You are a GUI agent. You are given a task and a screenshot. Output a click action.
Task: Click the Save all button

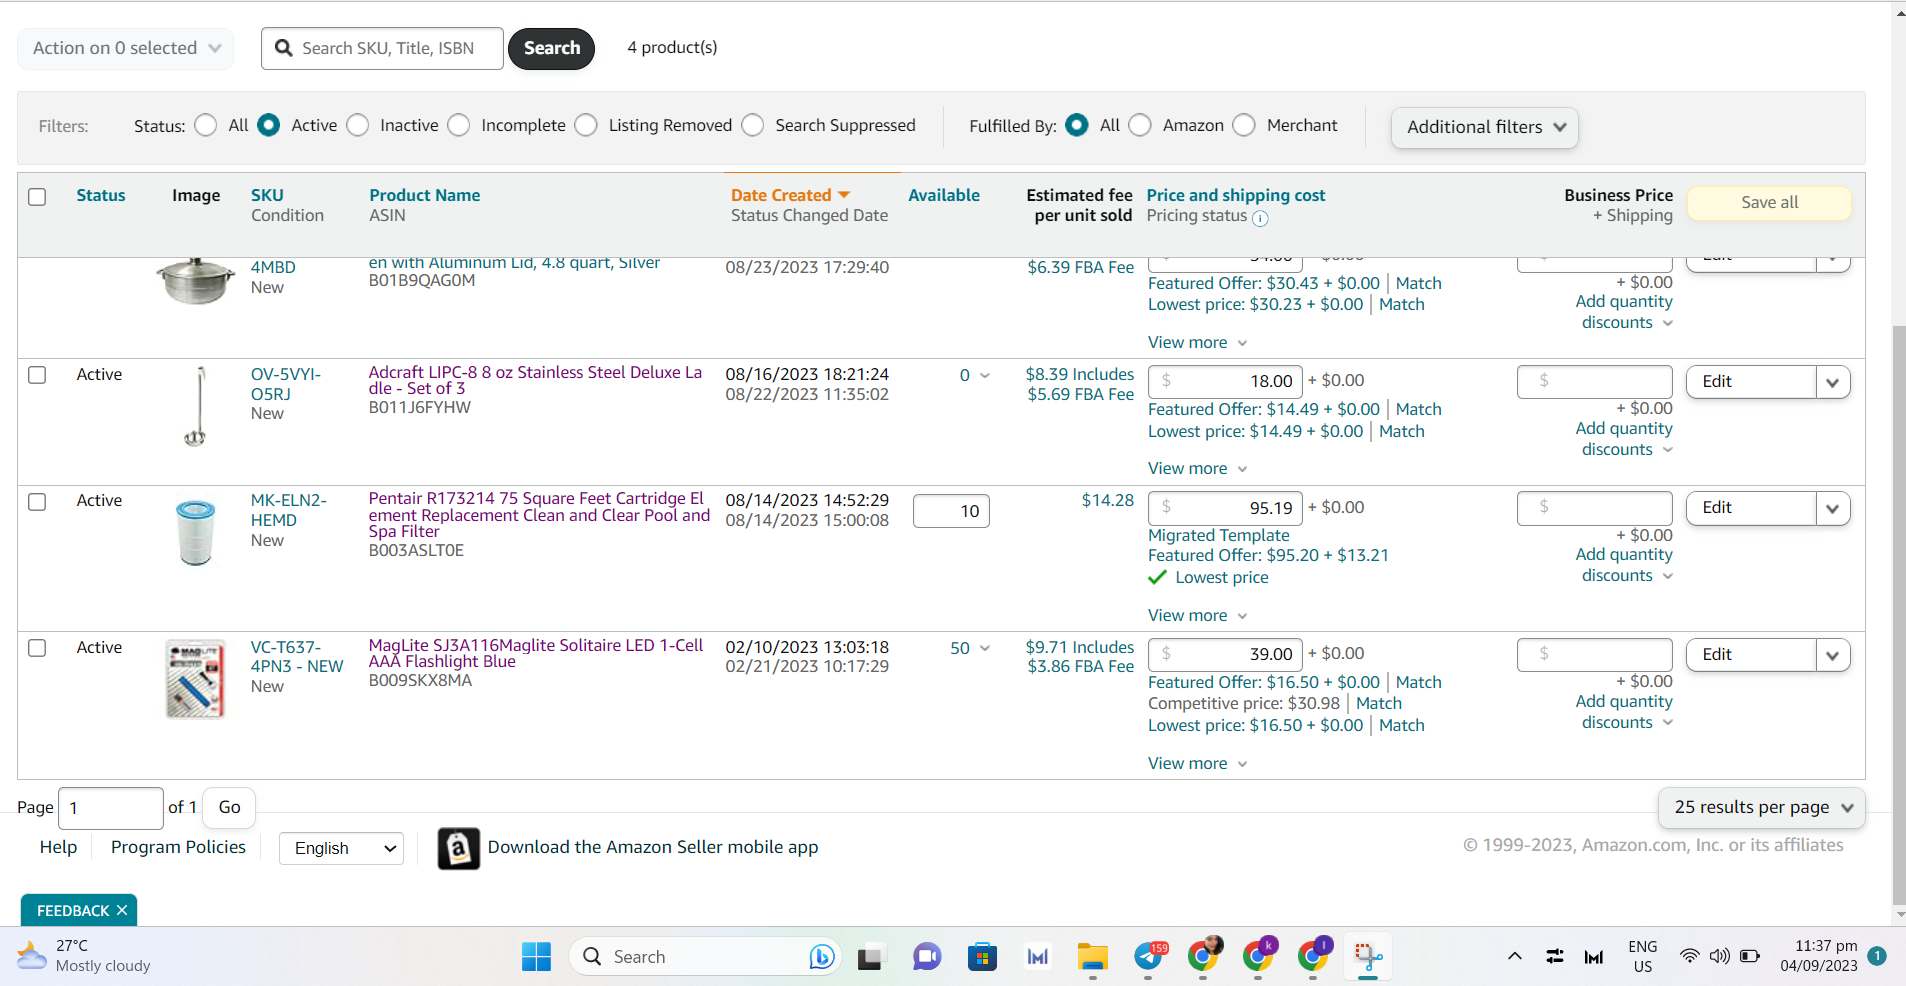(x=1769, y=203)
